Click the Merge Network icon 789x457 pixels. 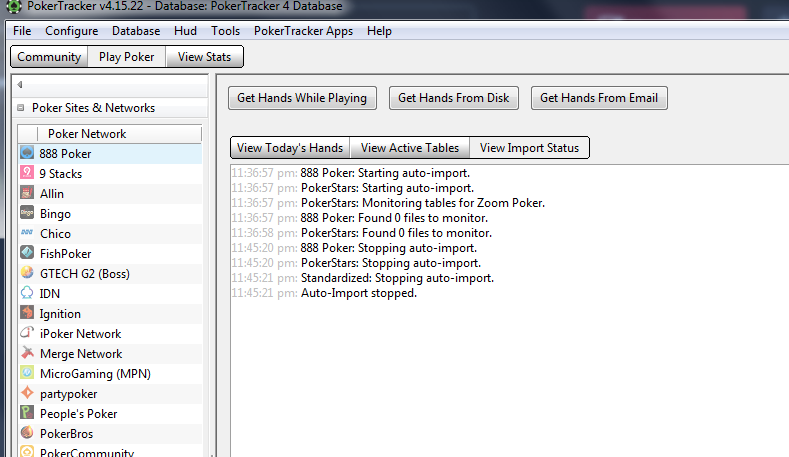pyautogui.click(x=27, y=353)
